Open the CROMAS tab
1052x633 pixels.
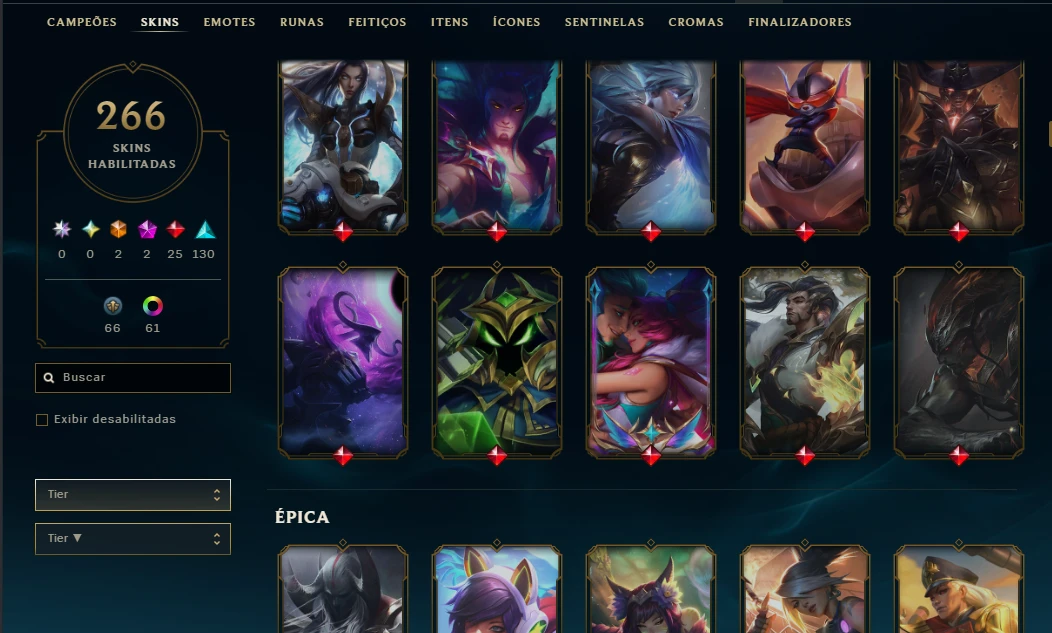696,22
